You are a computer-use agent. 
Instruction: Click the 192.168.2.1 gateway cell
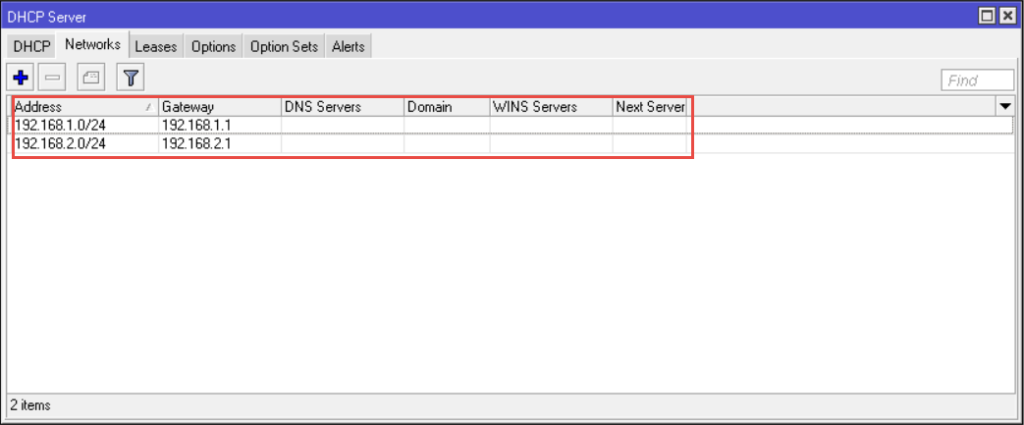click(220, 144)
